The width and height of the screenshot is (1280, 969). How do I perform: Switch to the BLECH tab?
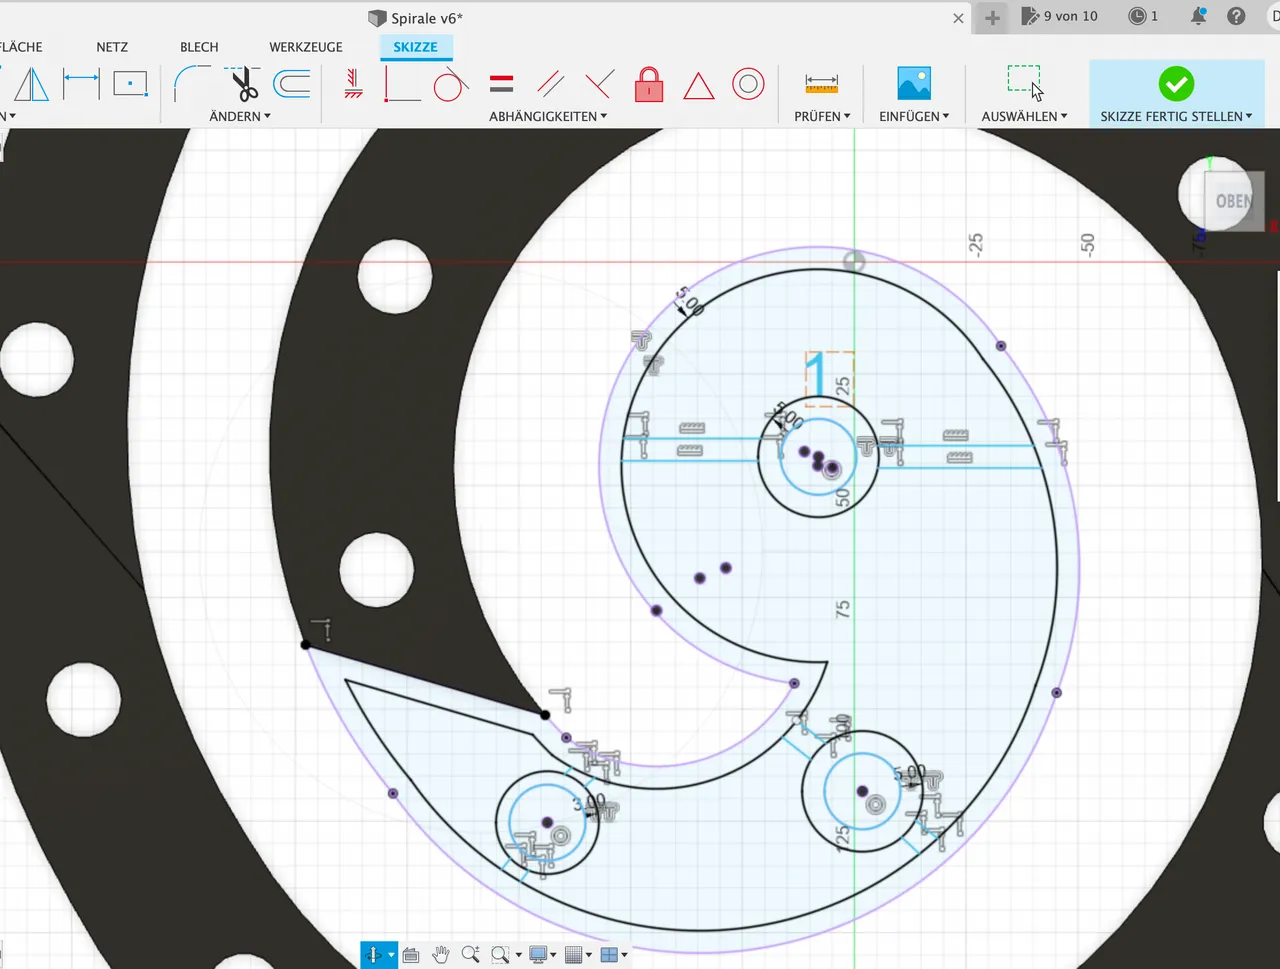point(199,47)
